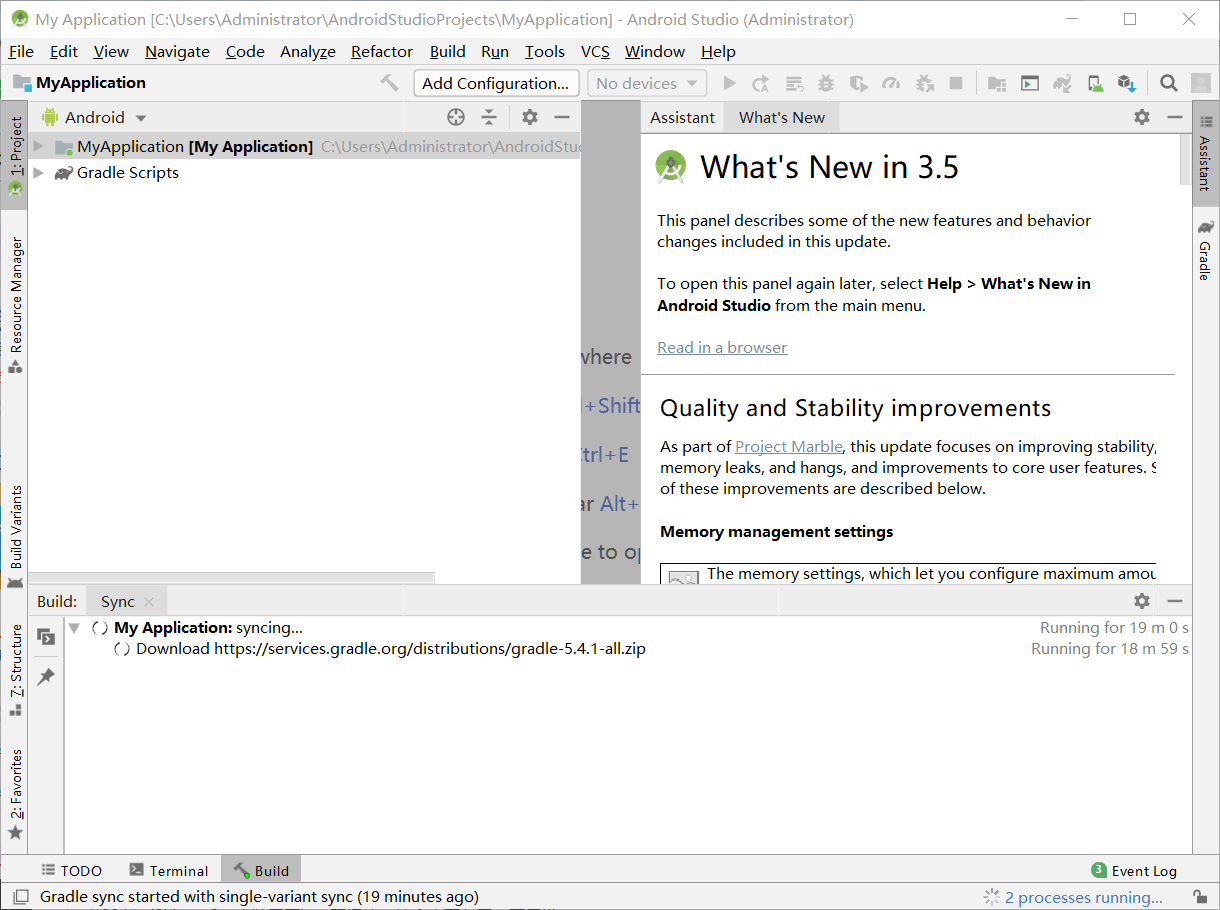Open the Event Log button
This screenshot has width=1220, height=910.
pyautogui.click(x=1134, y=871)
